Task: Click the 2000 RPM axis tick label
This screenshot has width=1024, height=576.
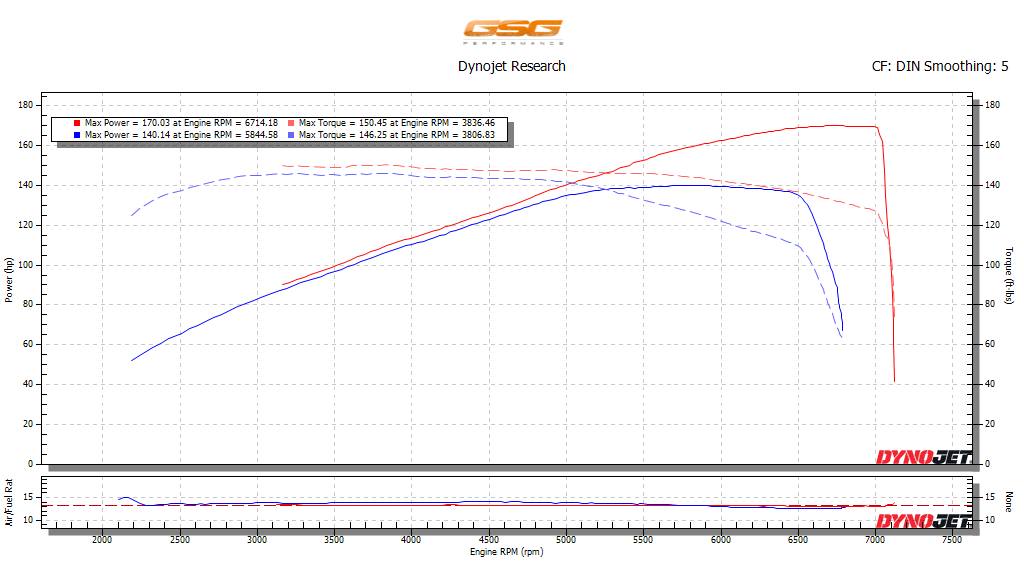Action: (102, 540)
